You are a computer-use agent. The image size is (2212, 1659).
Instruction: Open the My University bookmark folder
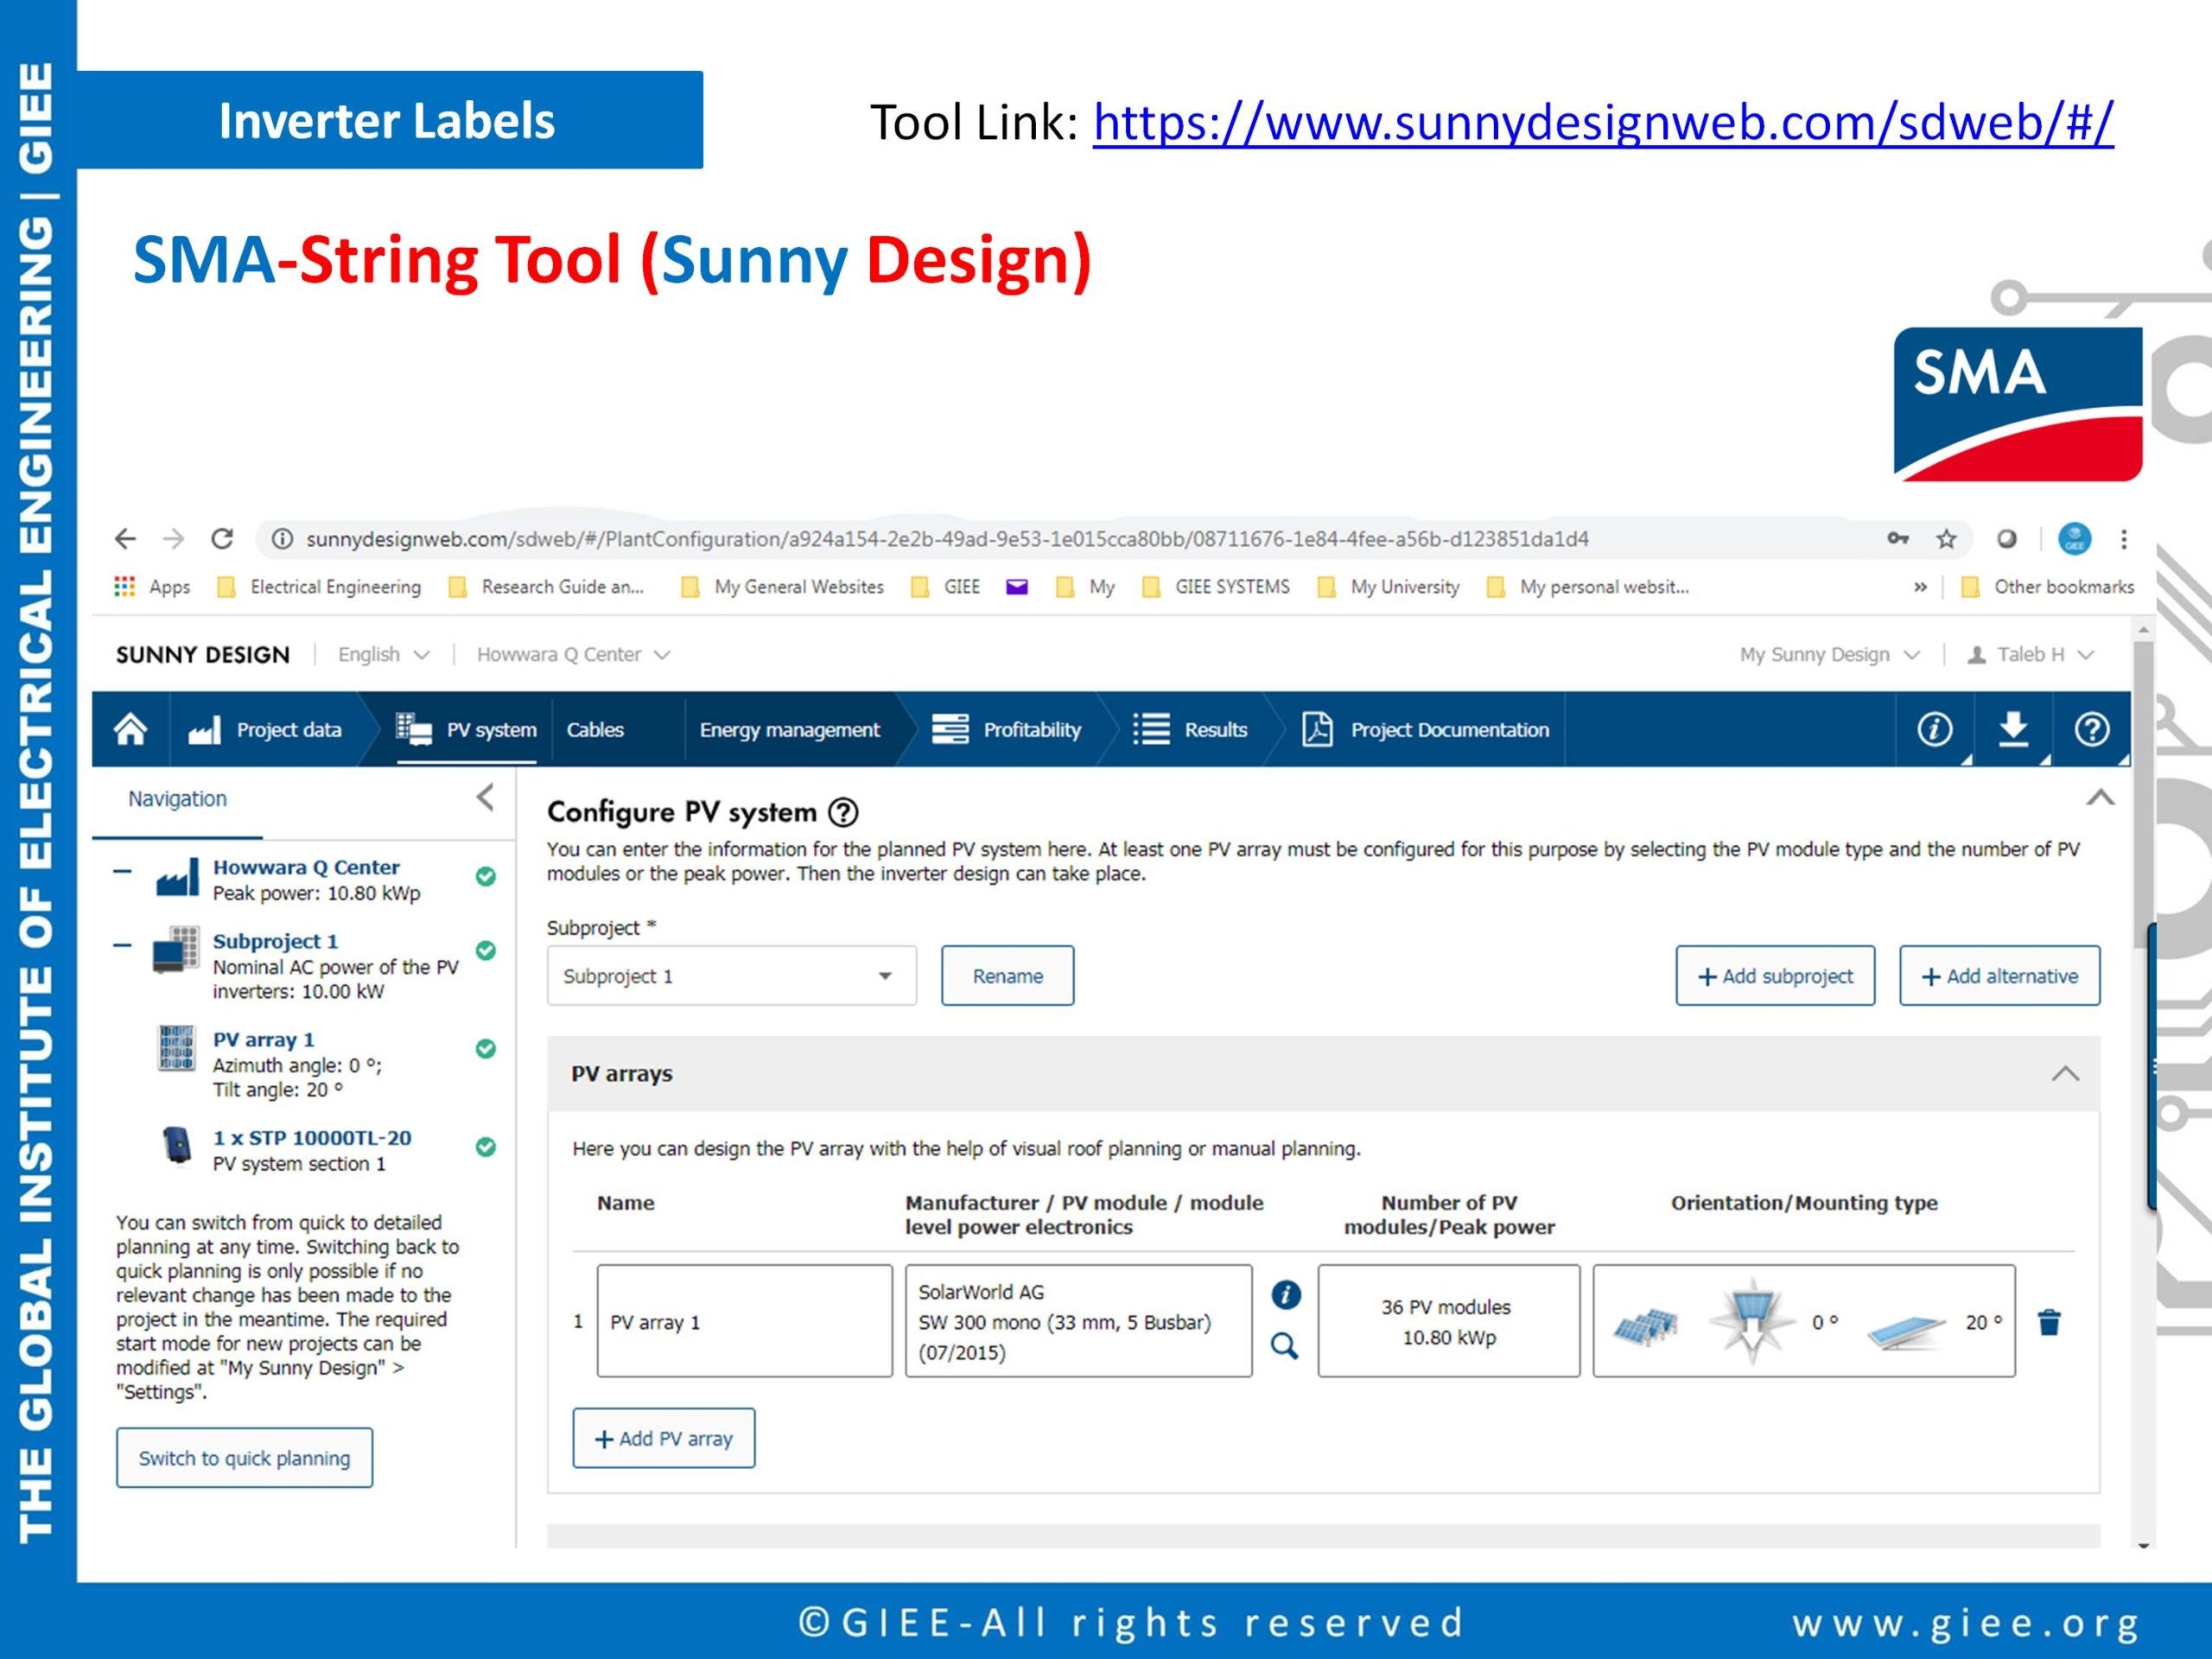pyautogui.click(x=1389, y=587)
